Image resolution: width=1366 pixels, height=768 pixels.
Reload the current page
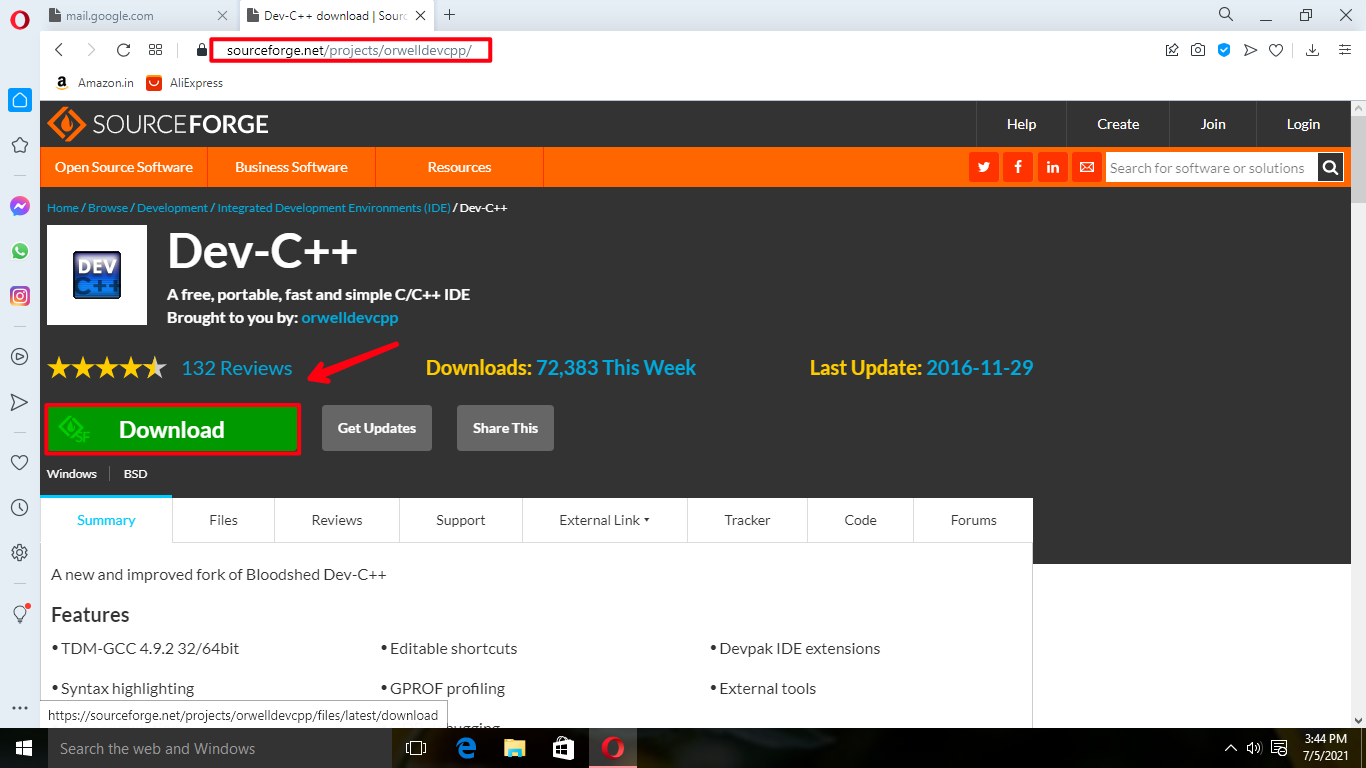point(123,50)
